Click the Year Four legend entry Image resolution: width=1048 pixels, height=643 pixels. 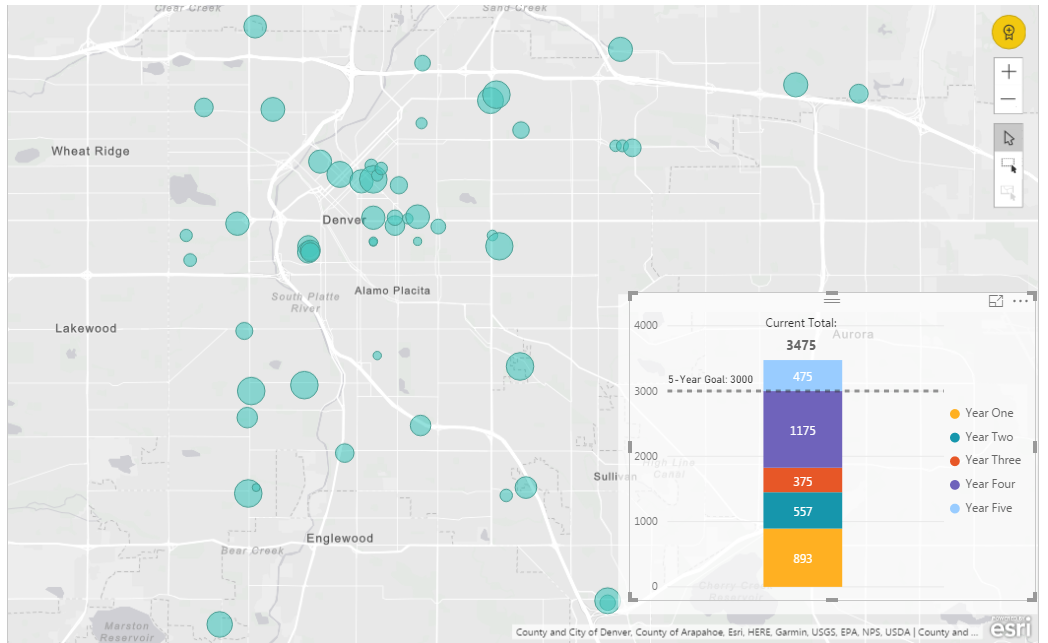pos(982,484)
